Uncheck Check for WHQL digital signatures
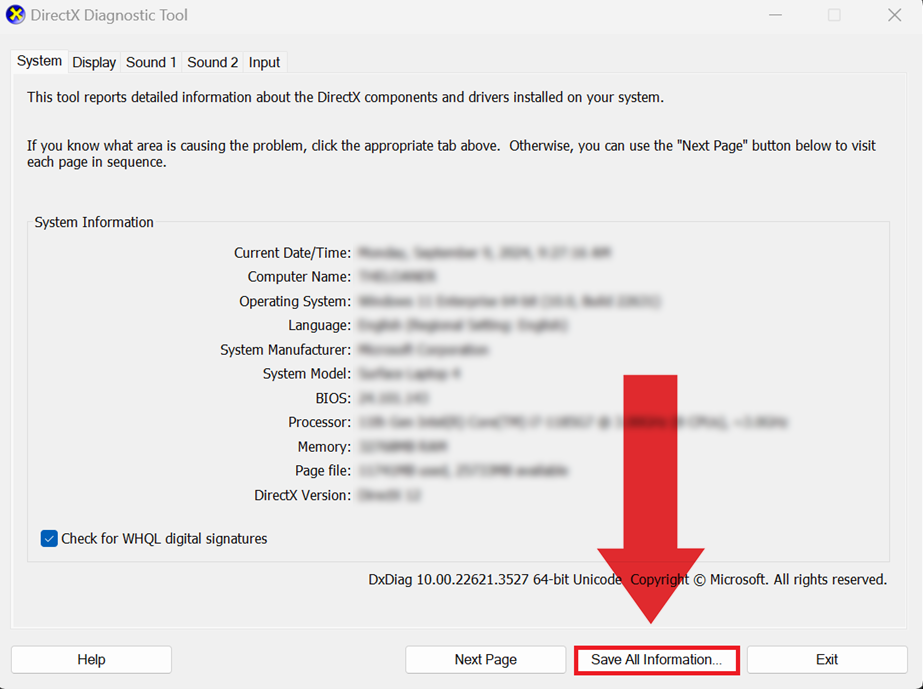The image size is (923, 689). click(x=49, y=539)
